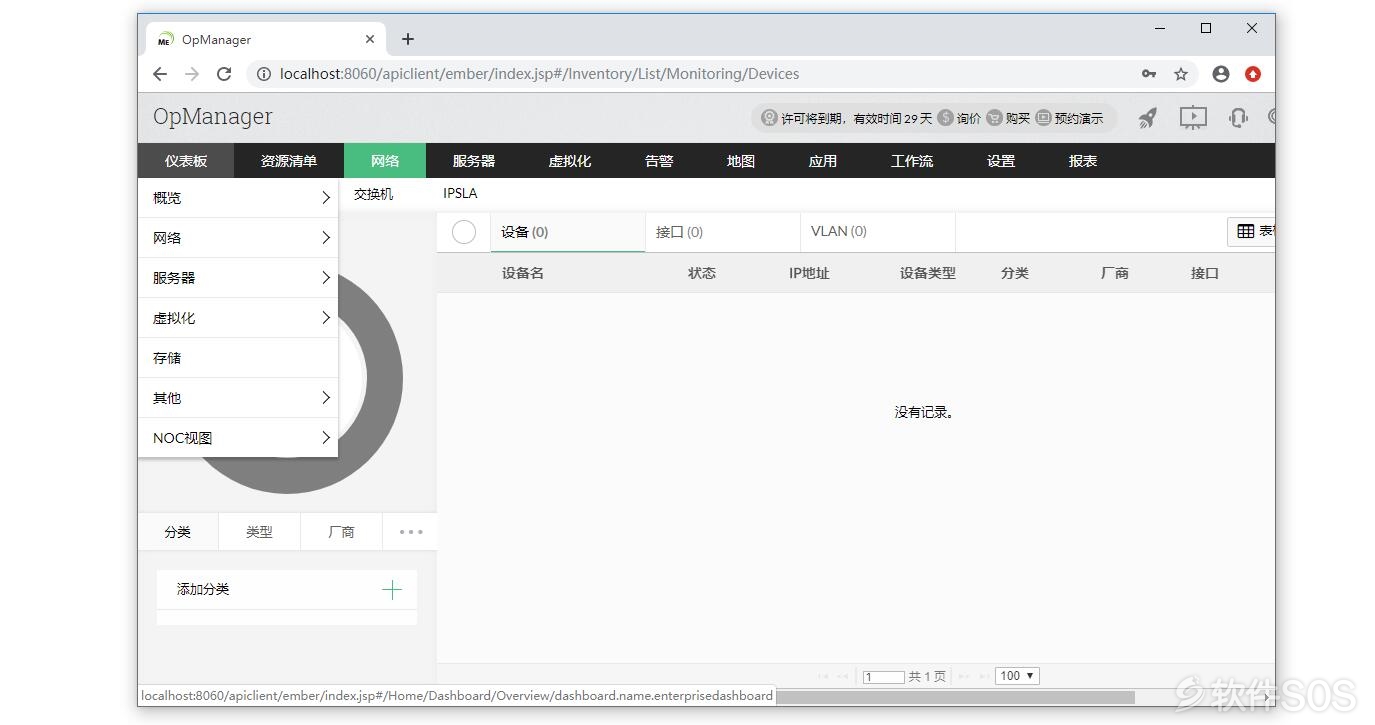Image resolution: width=1375 pixels, height=725 pixels.
Task: Click the browser back arrow
Action: click(160, 74)
